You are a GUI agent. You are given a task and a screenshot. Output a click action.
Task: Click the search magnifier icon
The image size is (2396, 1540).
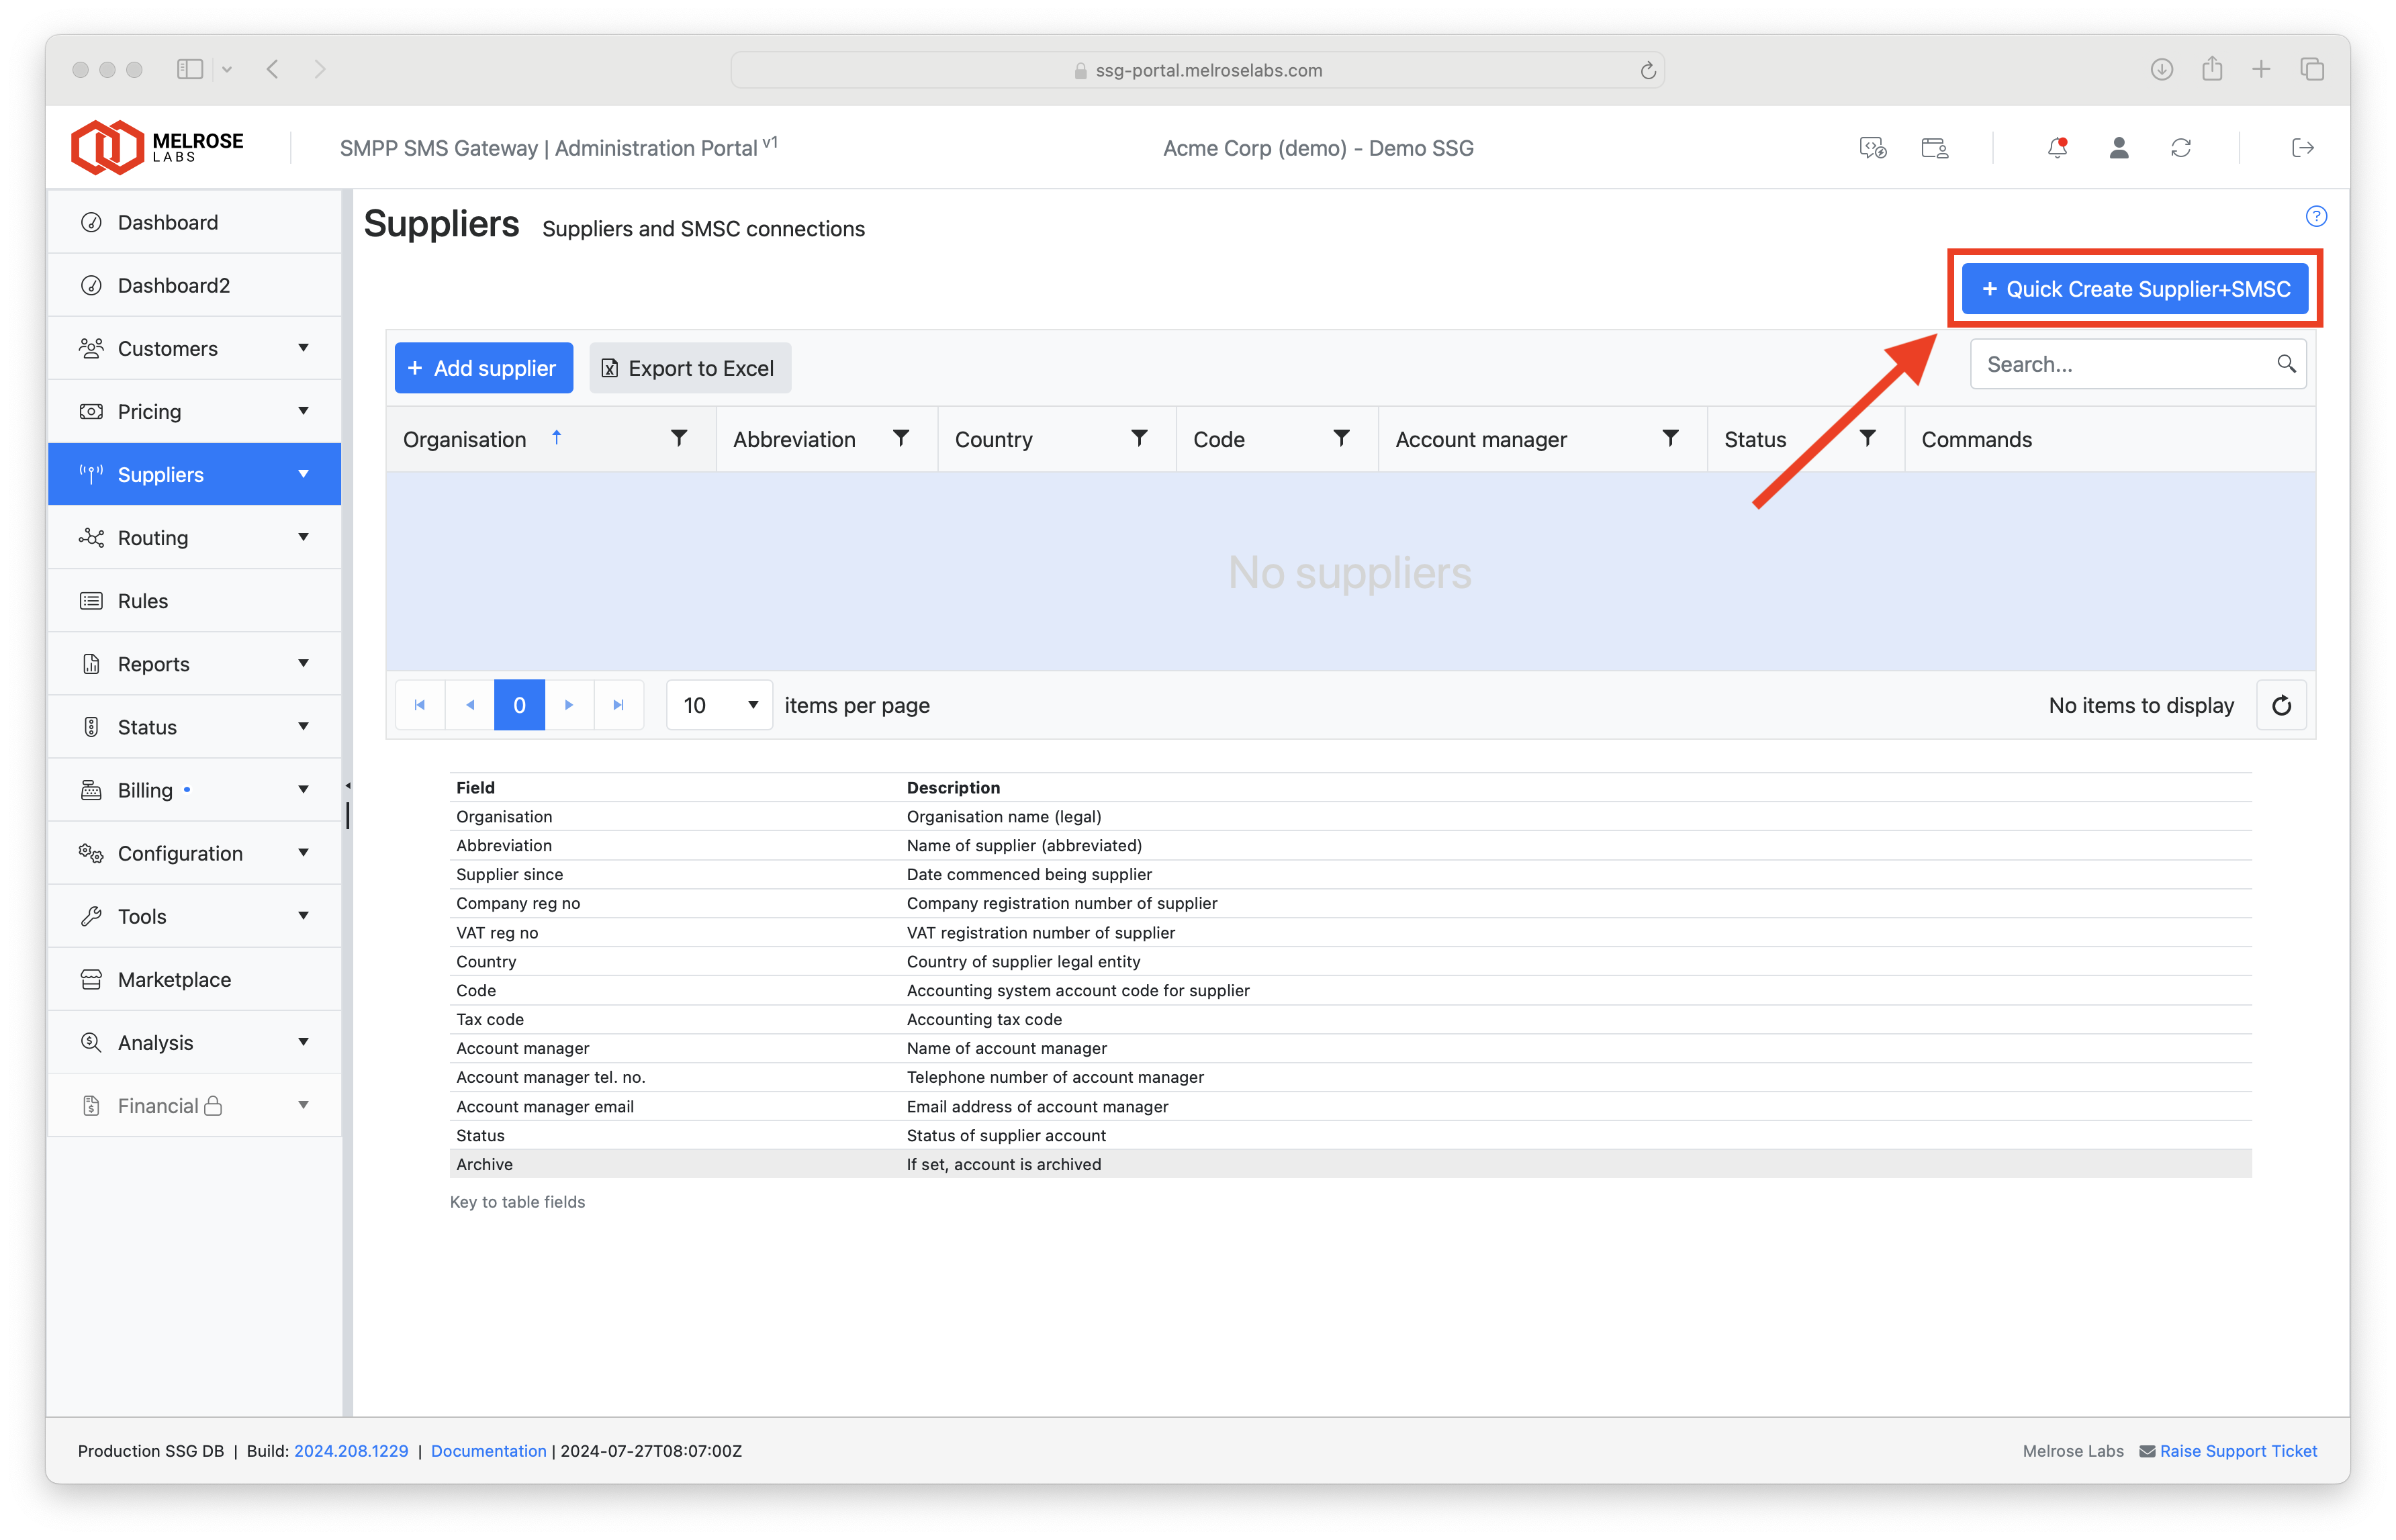coord(2286,364)
